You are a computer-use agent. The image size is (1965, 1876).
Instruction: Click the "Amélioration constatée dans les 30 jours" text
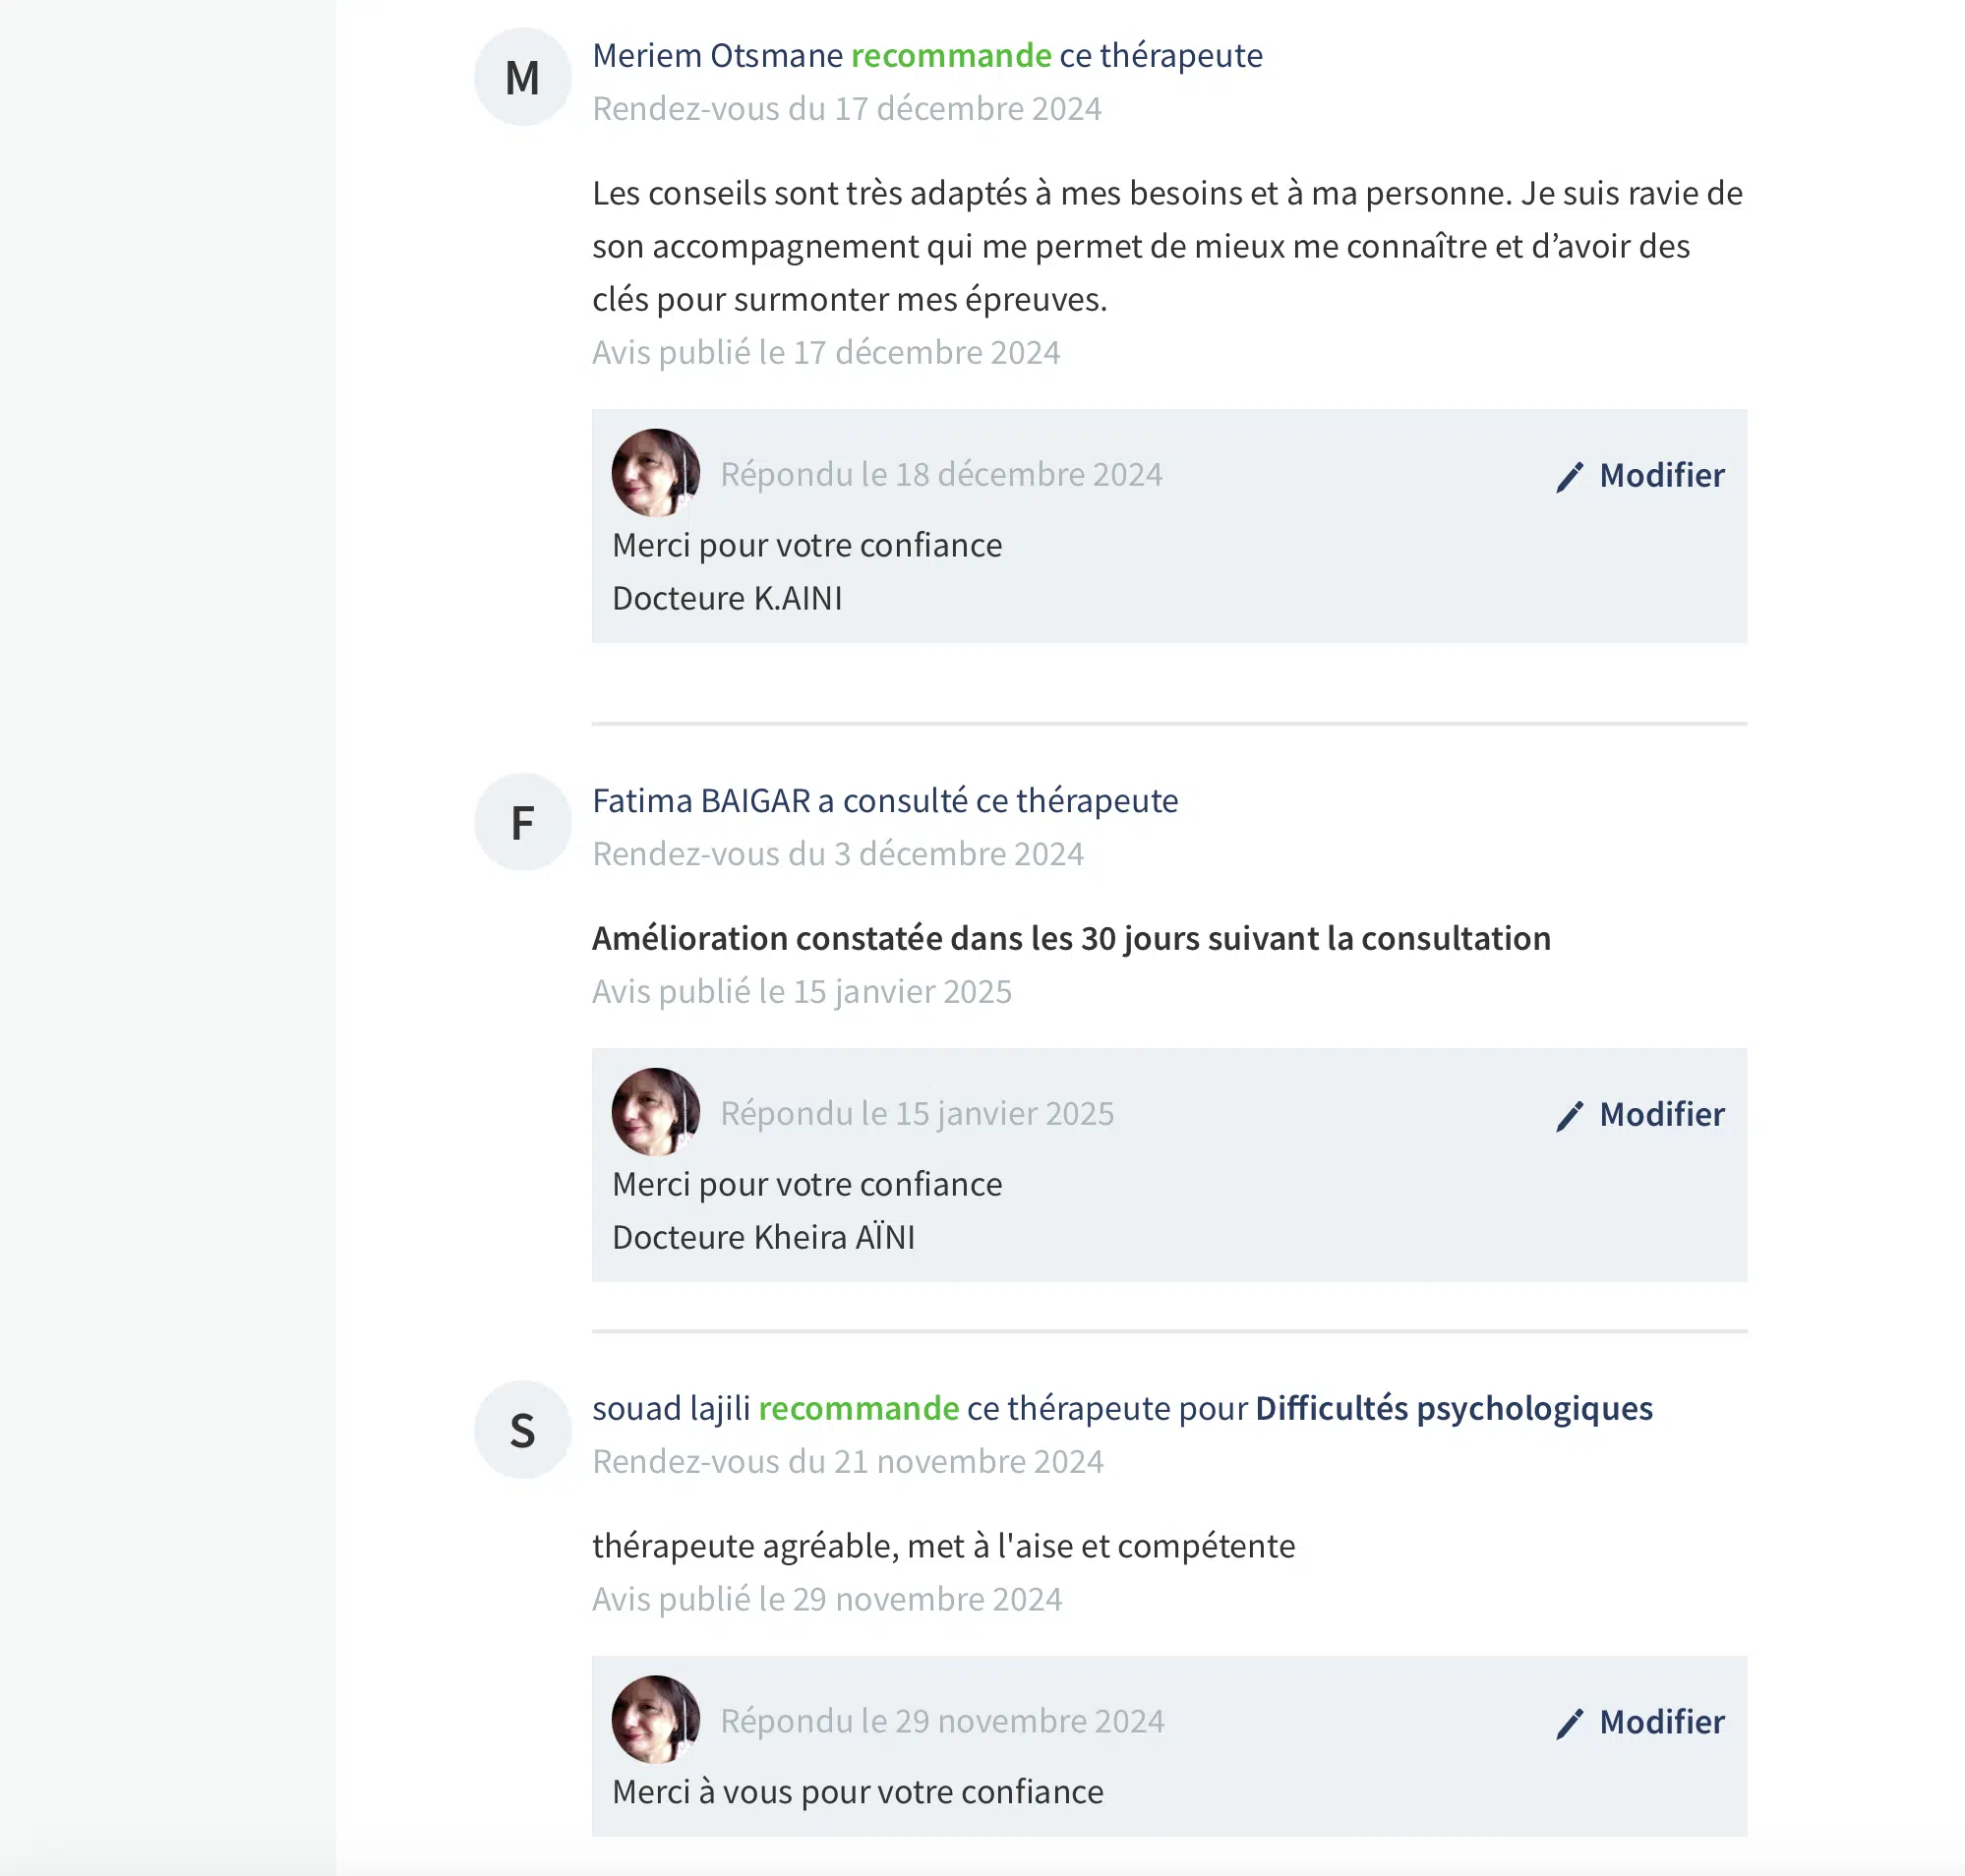(x=1070, y=938)
